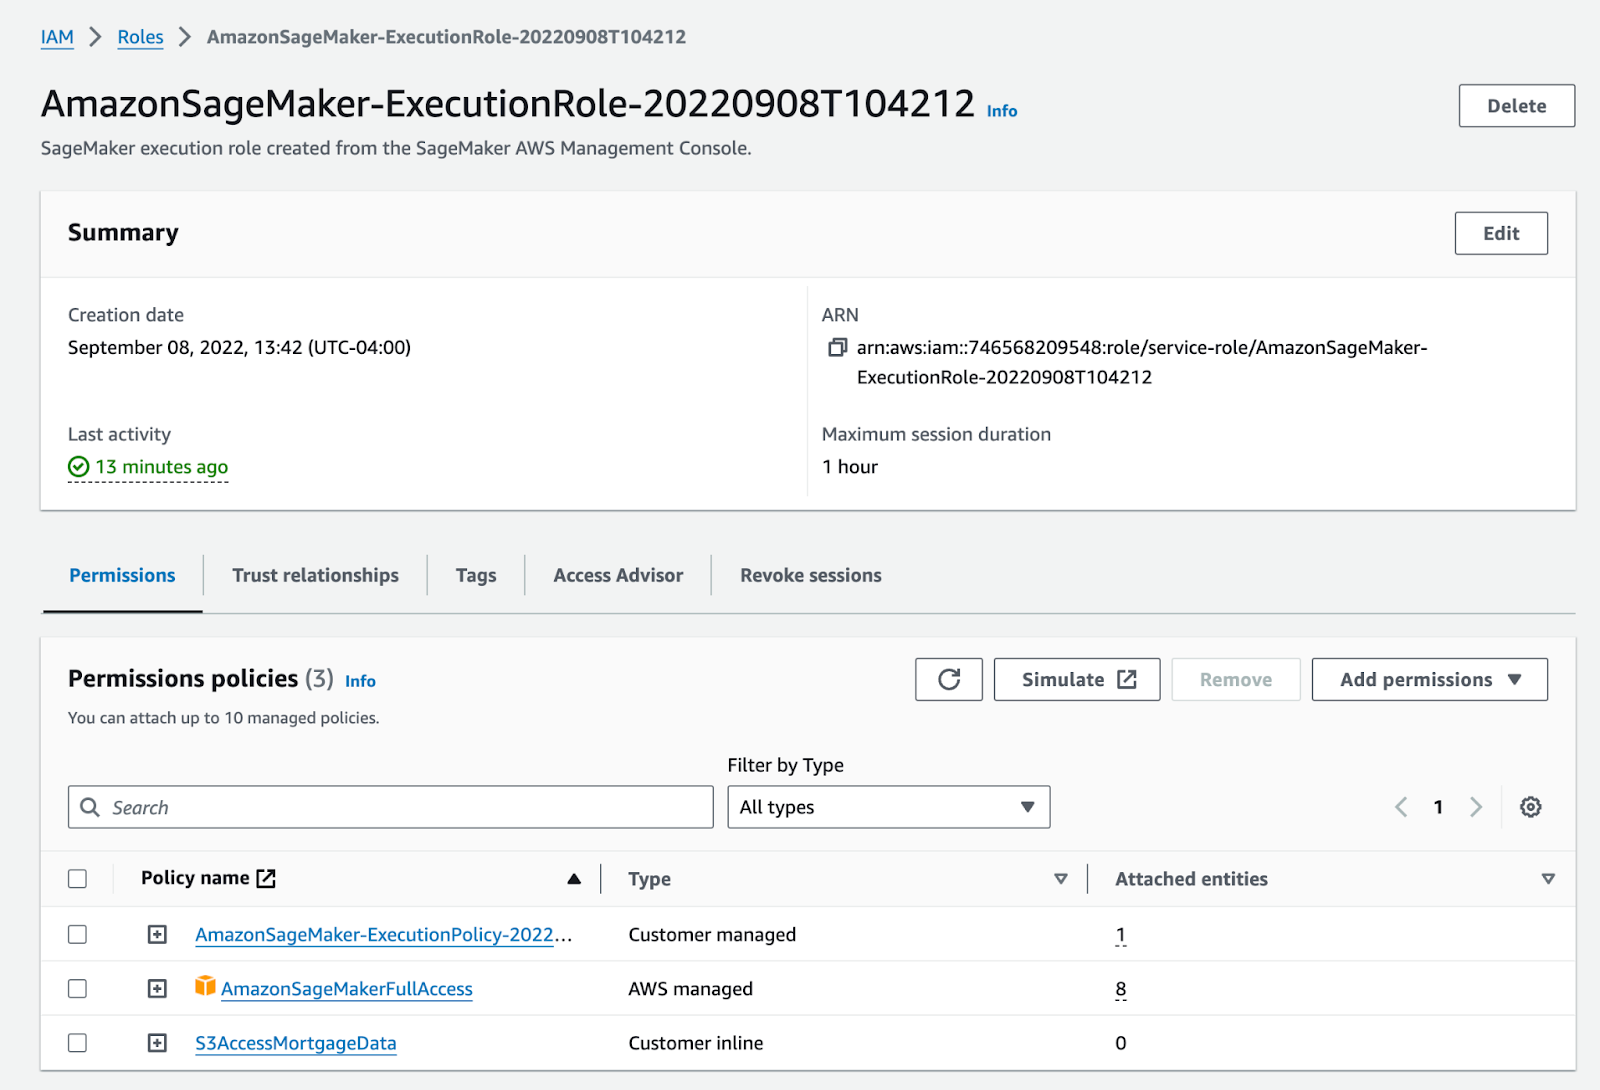1600x1090 pixels.
Task: Click the Remove button
Action: pyautogui.click(x=1236, y=680)
